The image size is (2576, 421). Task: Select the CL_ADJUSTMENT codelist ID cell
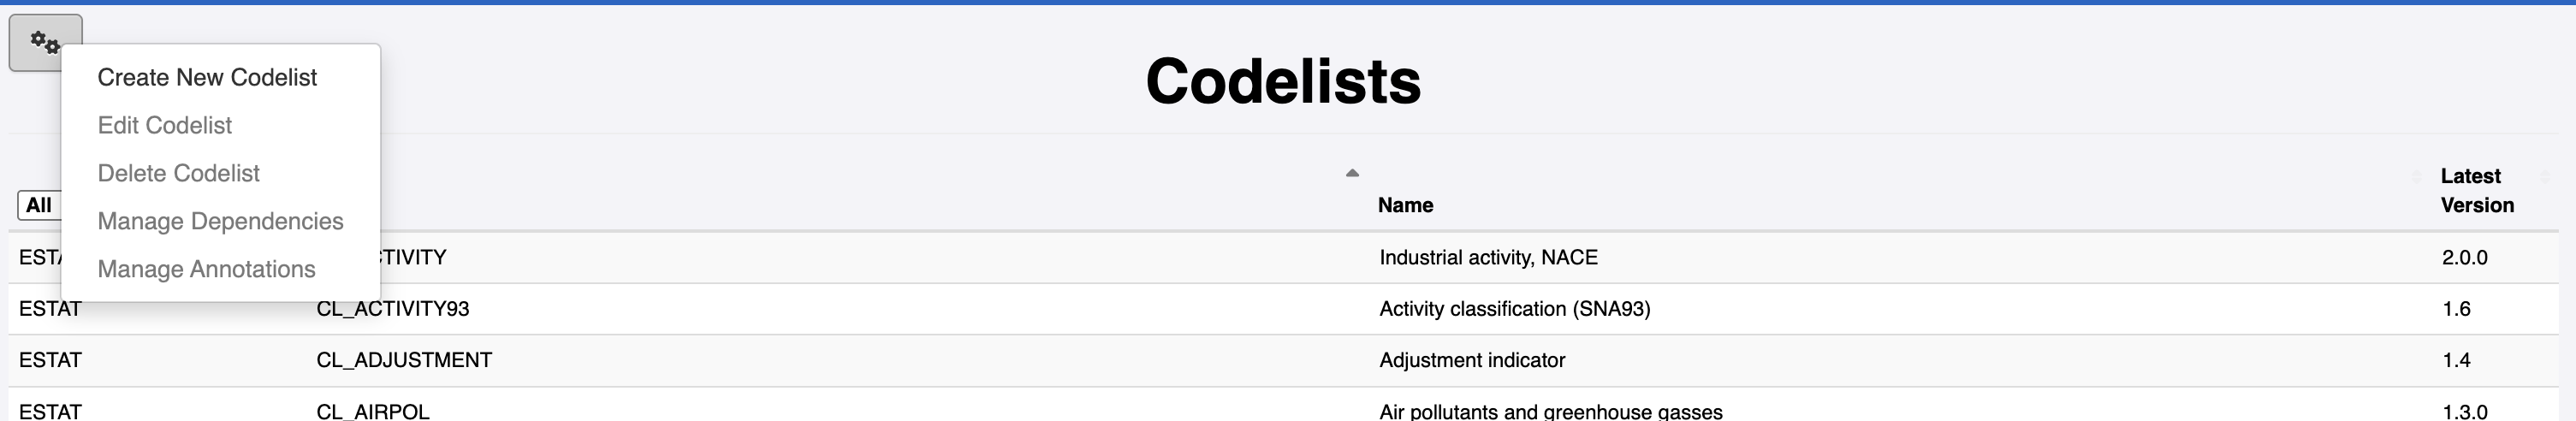coord(404,360)
